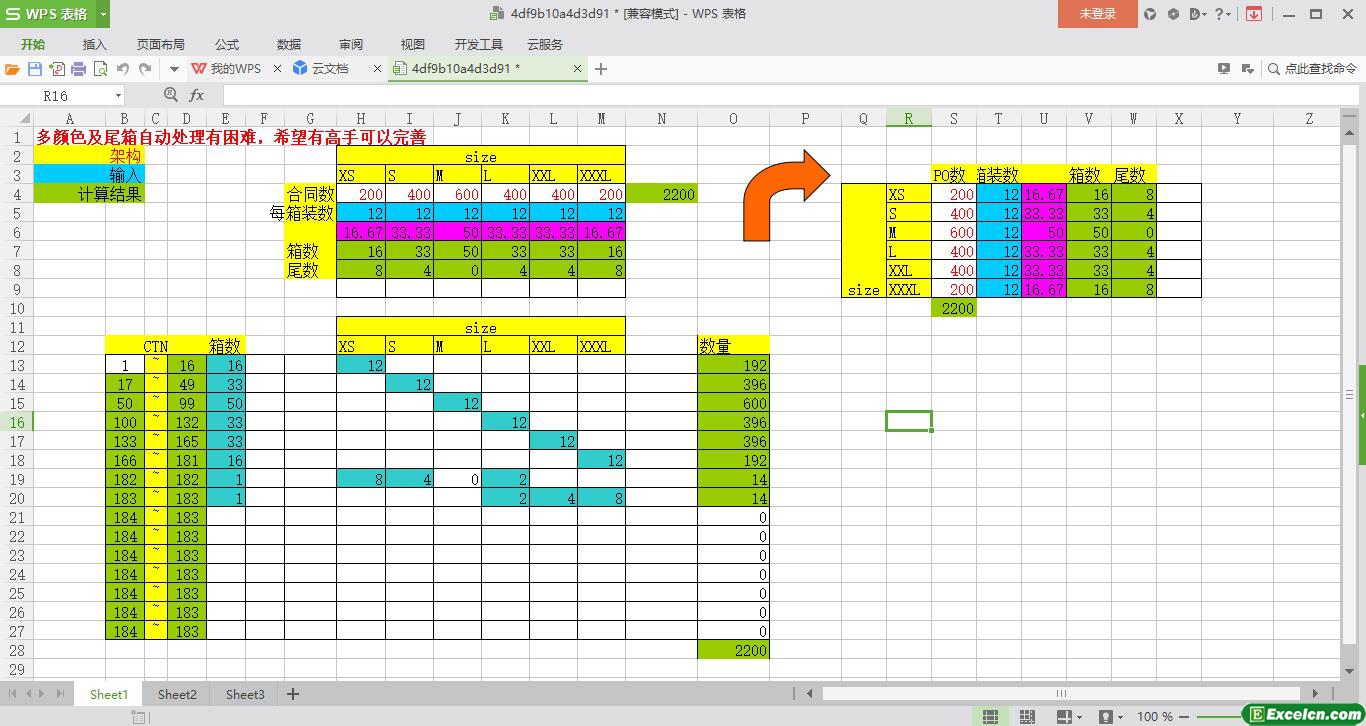1366x726 pixels.
Task: Select column H header
Action: pyautogui.click(x=361, y=118)
